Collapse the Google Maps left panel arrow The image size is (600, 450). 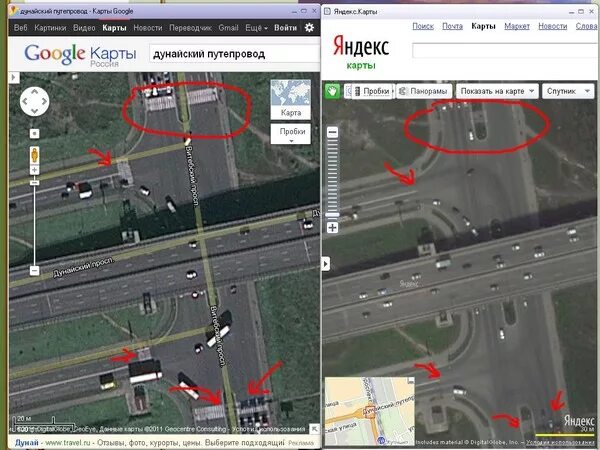pyautogui.click(x=13, y=78)
